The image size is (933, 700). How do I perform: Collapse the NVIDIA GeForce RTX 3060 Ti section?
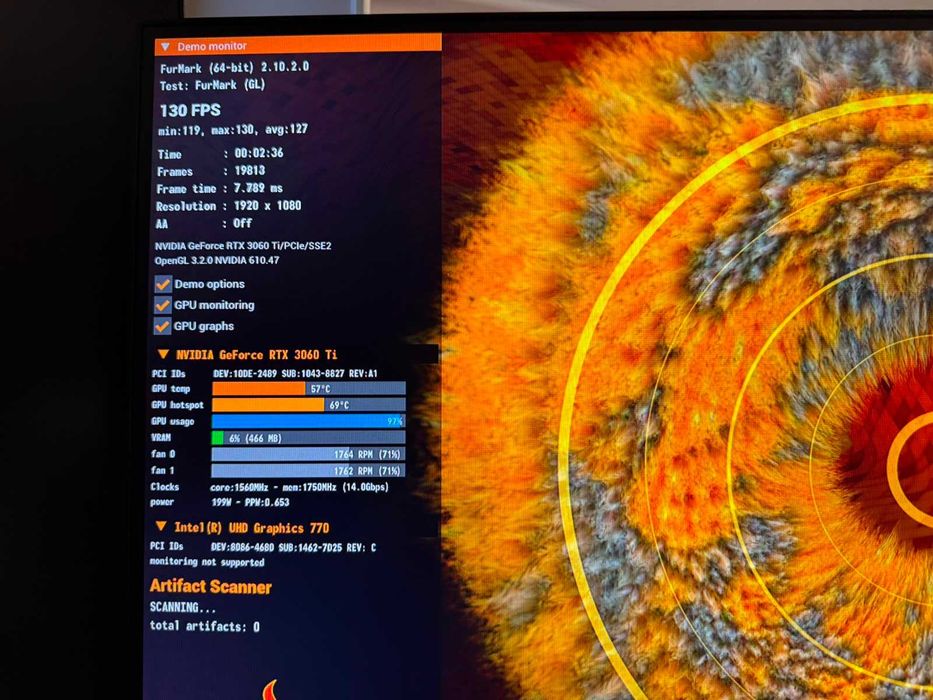click(163, 354)
